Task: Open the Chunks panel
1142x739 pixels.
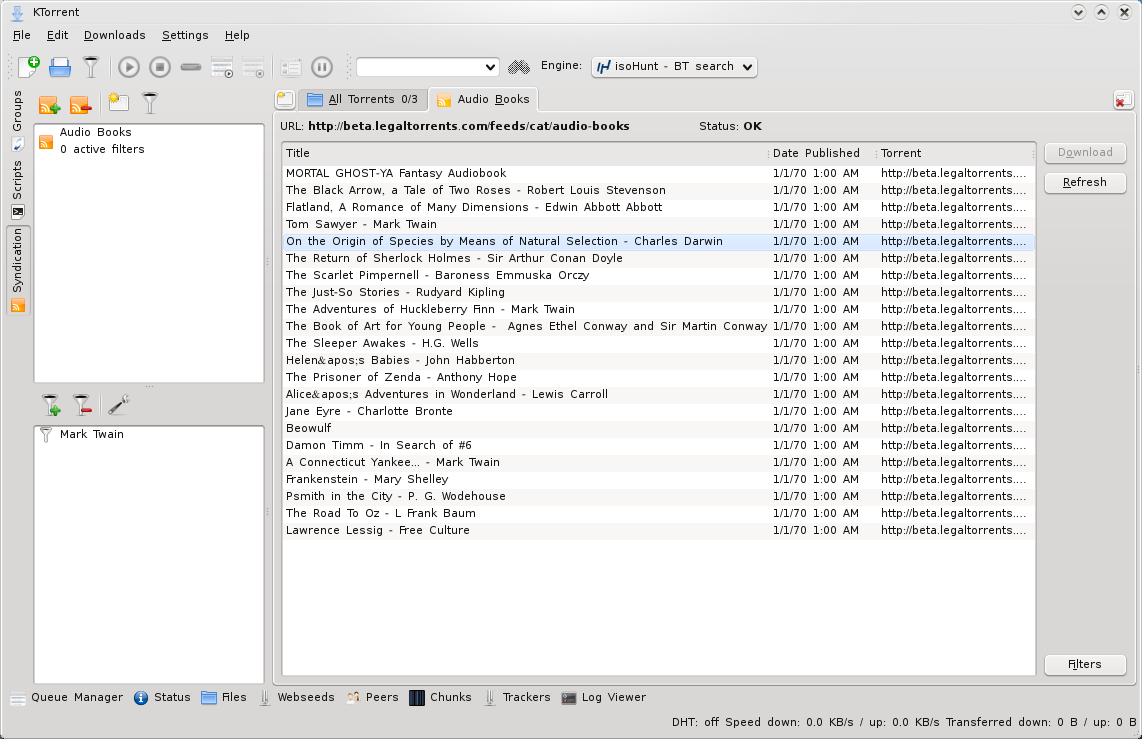Action: coord(441,697)
